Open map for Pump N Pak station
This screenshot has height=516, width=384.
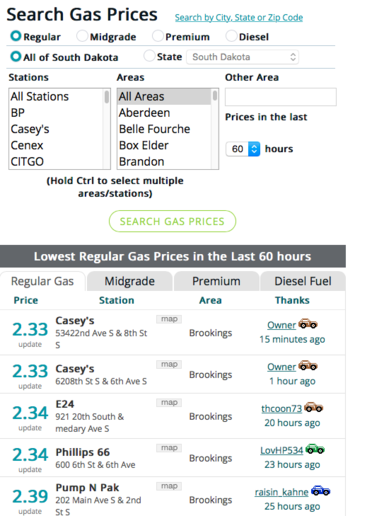click(169, 486)
